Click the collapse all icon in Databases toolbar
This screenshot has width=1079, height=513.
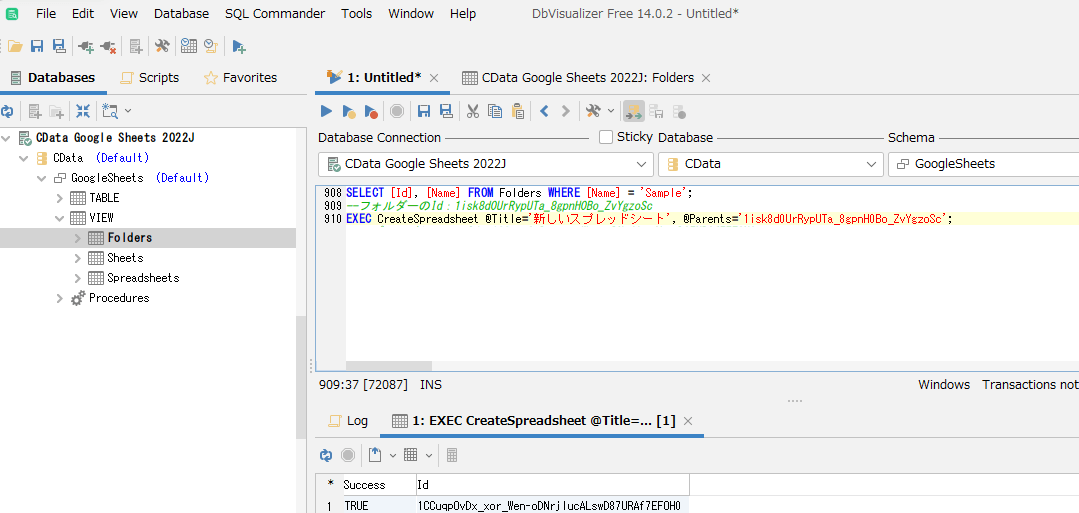pyautogui.click(x=83, y=111)
